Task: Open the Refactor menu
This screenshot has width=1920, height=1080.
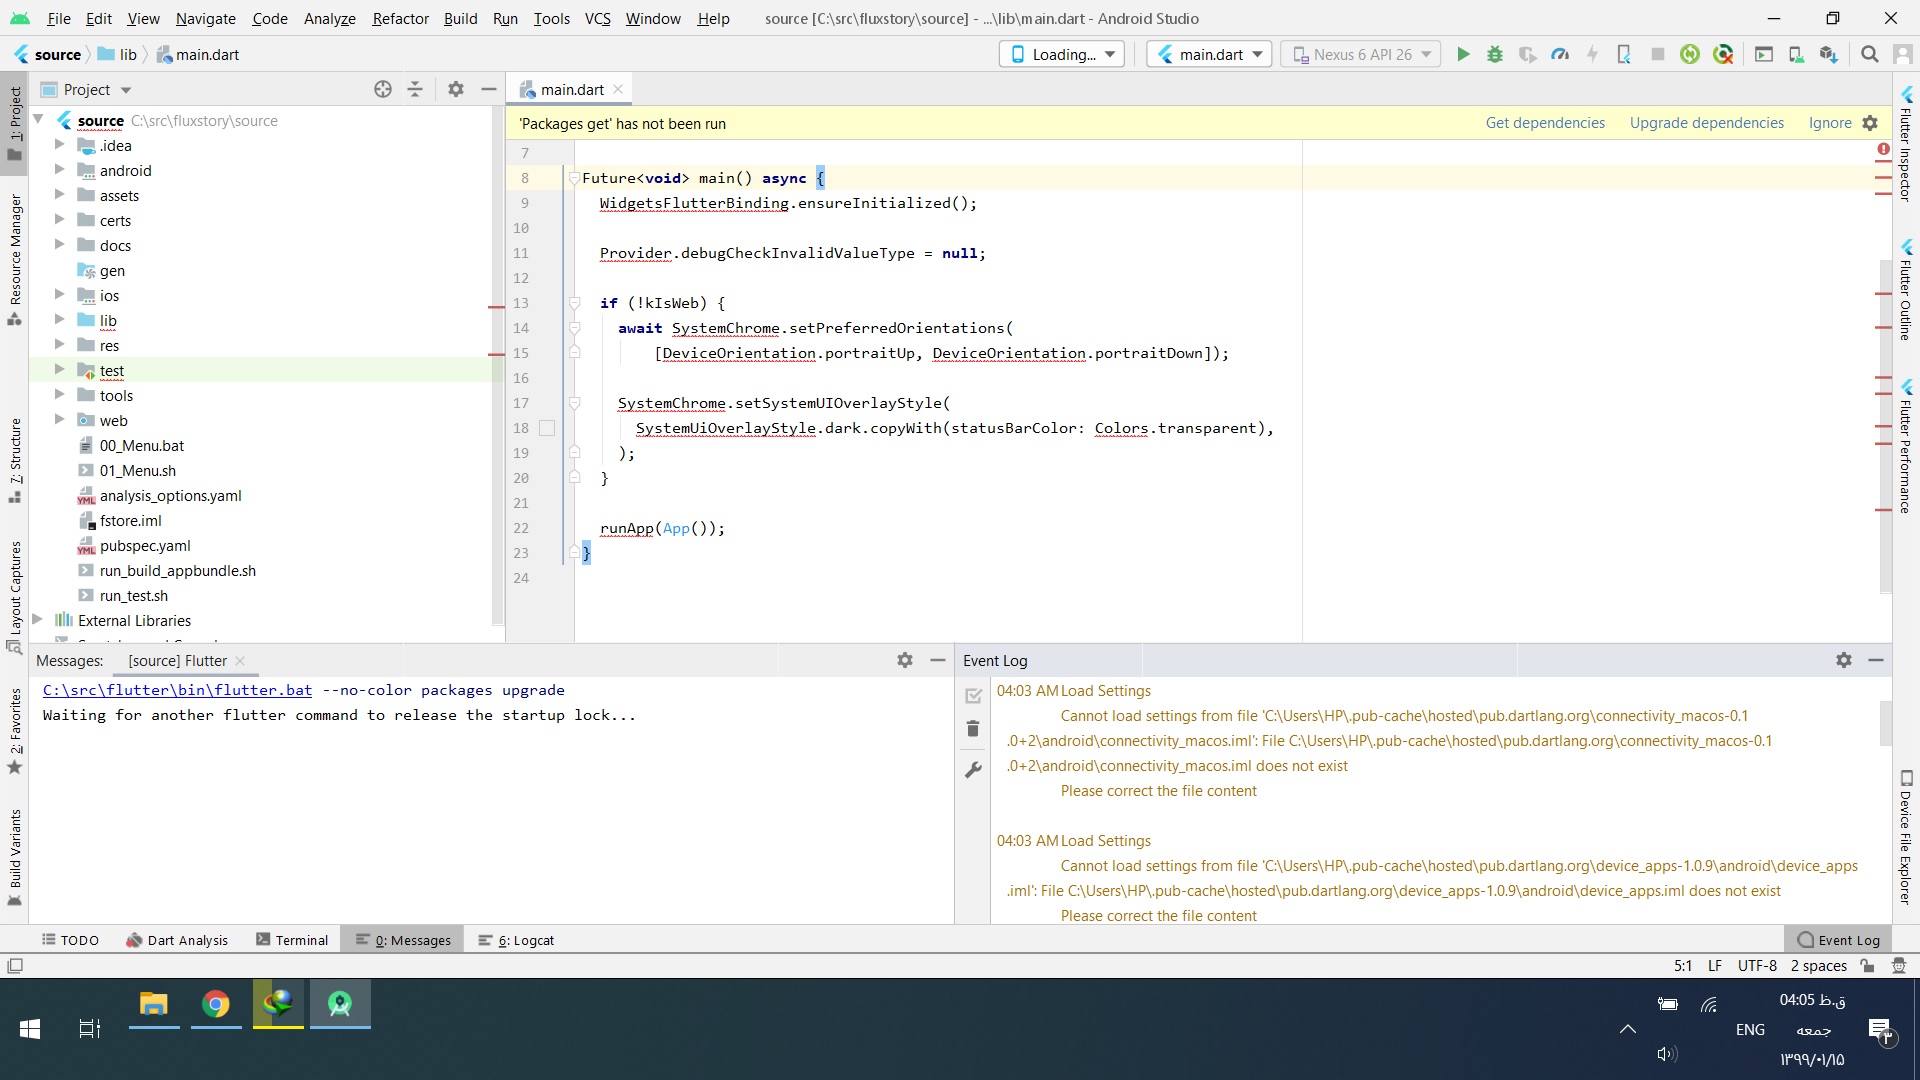Action: pos(400,18)
